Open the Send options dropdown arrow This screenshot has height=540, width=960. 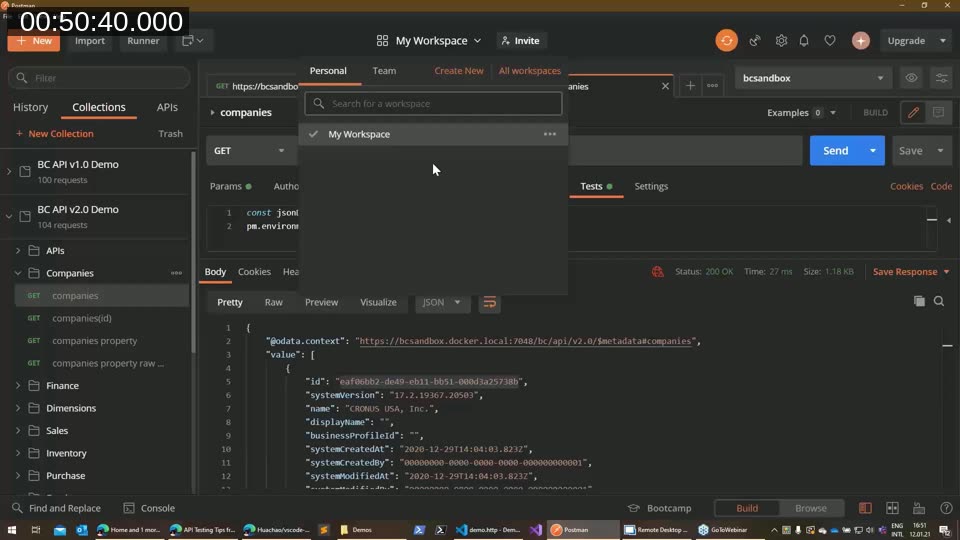[872, 151]
